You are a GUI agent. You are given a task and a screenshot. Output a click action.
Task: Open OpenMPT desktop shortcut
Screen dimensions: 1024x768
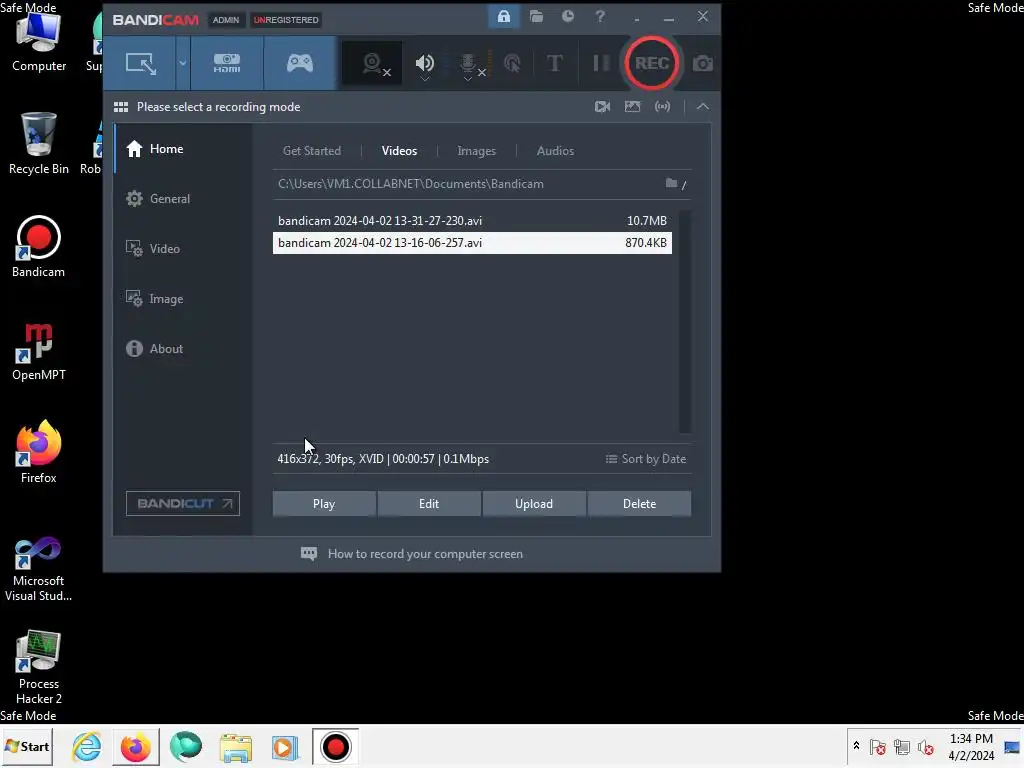(x=39, y=353)
